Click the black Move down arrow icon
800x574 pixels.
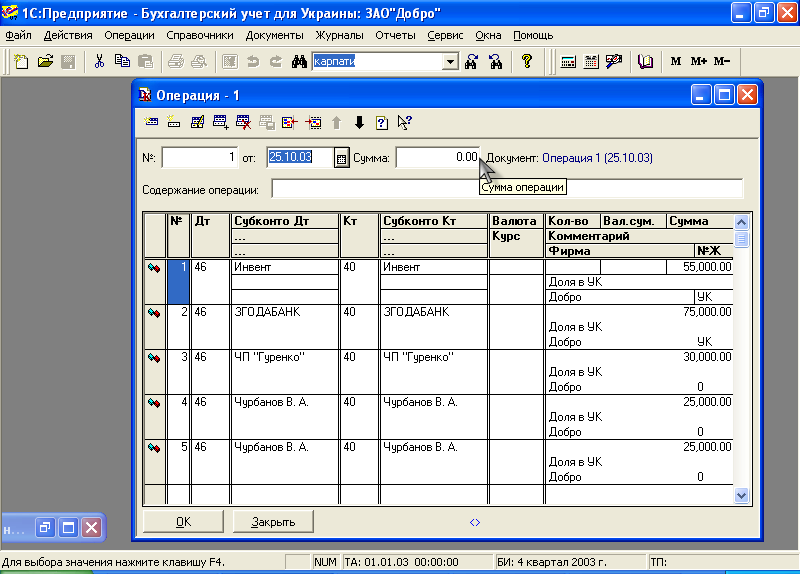[x=359, y=122]
